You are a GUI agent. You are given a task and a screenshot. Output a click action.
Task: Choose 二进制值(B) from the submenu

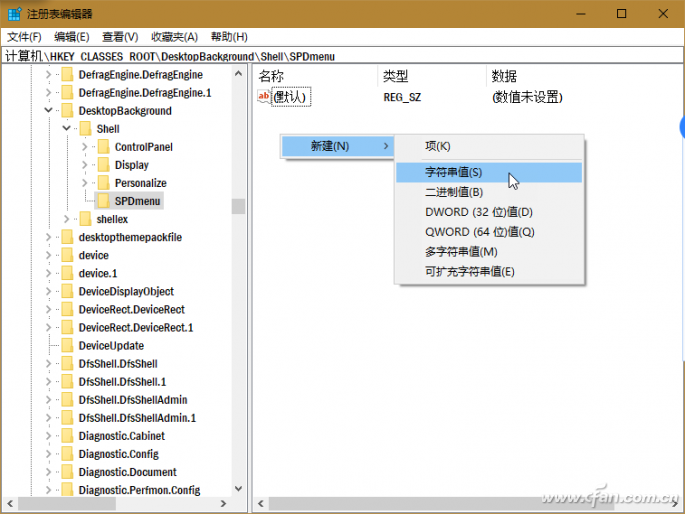click(489, 192)
